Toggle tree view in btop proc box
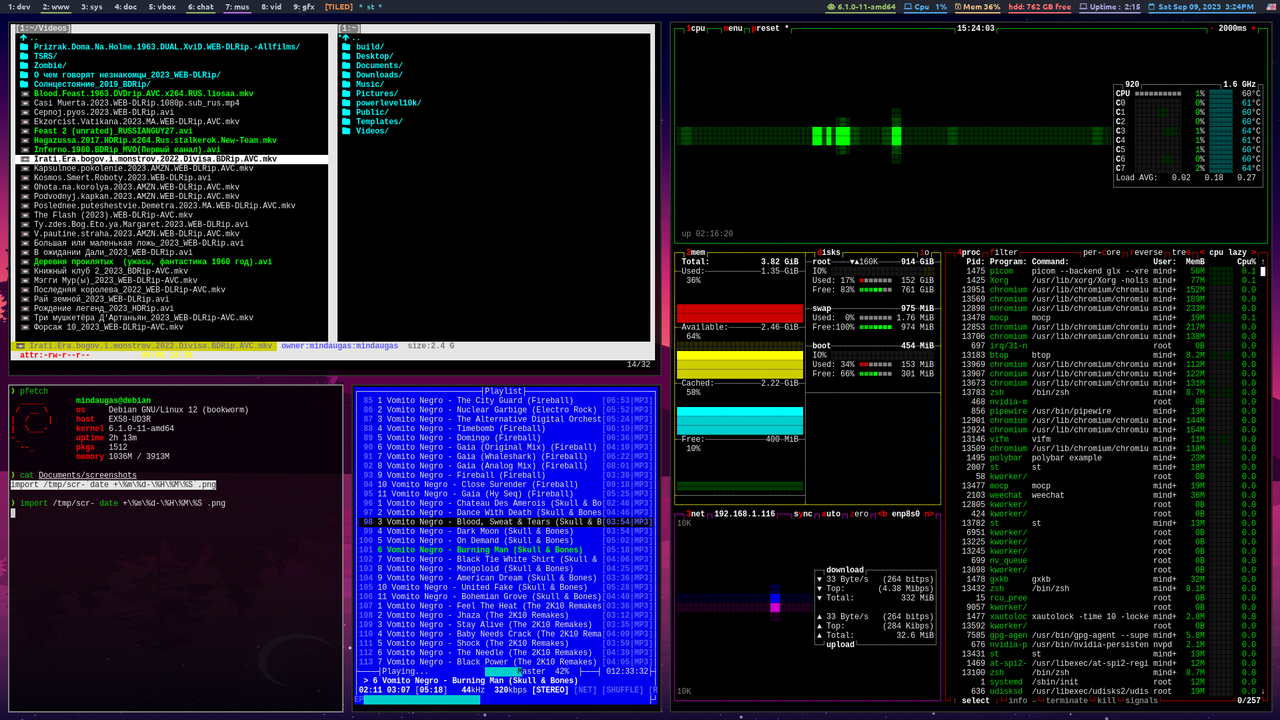Screen dimensions: 1280x720 (1180, 252)
